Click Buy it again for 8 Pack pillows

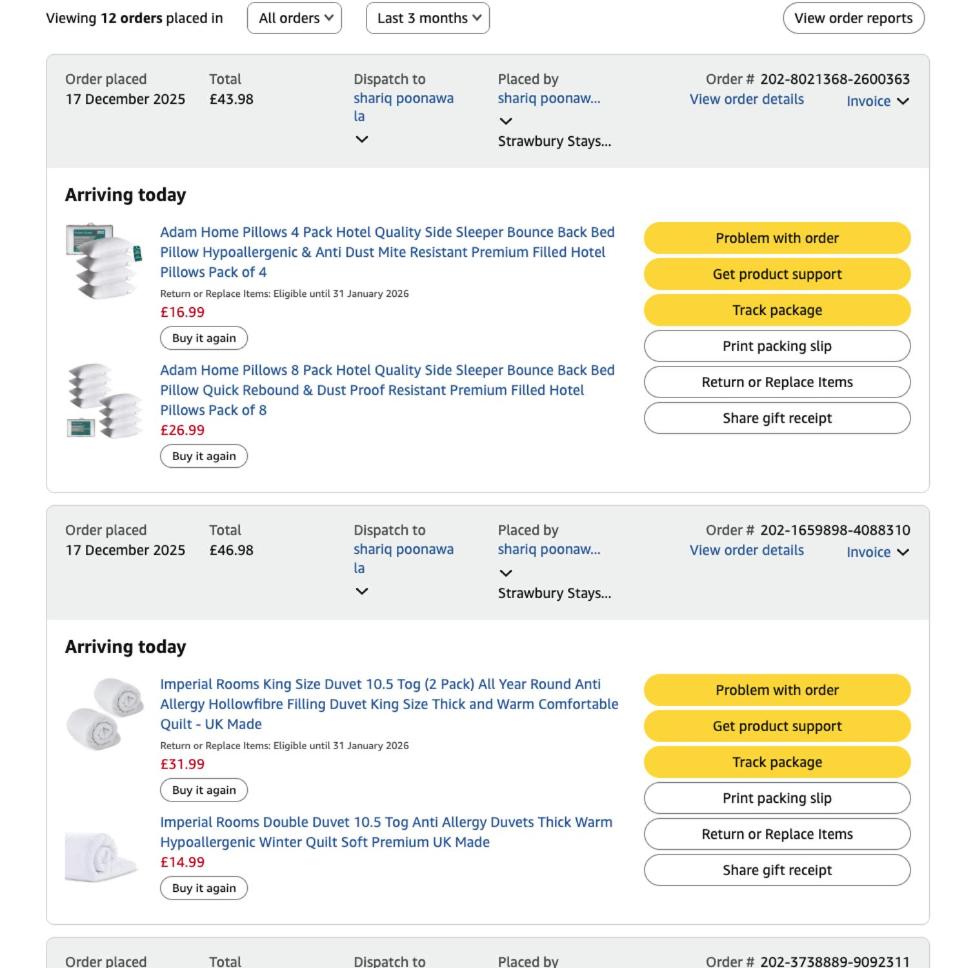(204, 456)
